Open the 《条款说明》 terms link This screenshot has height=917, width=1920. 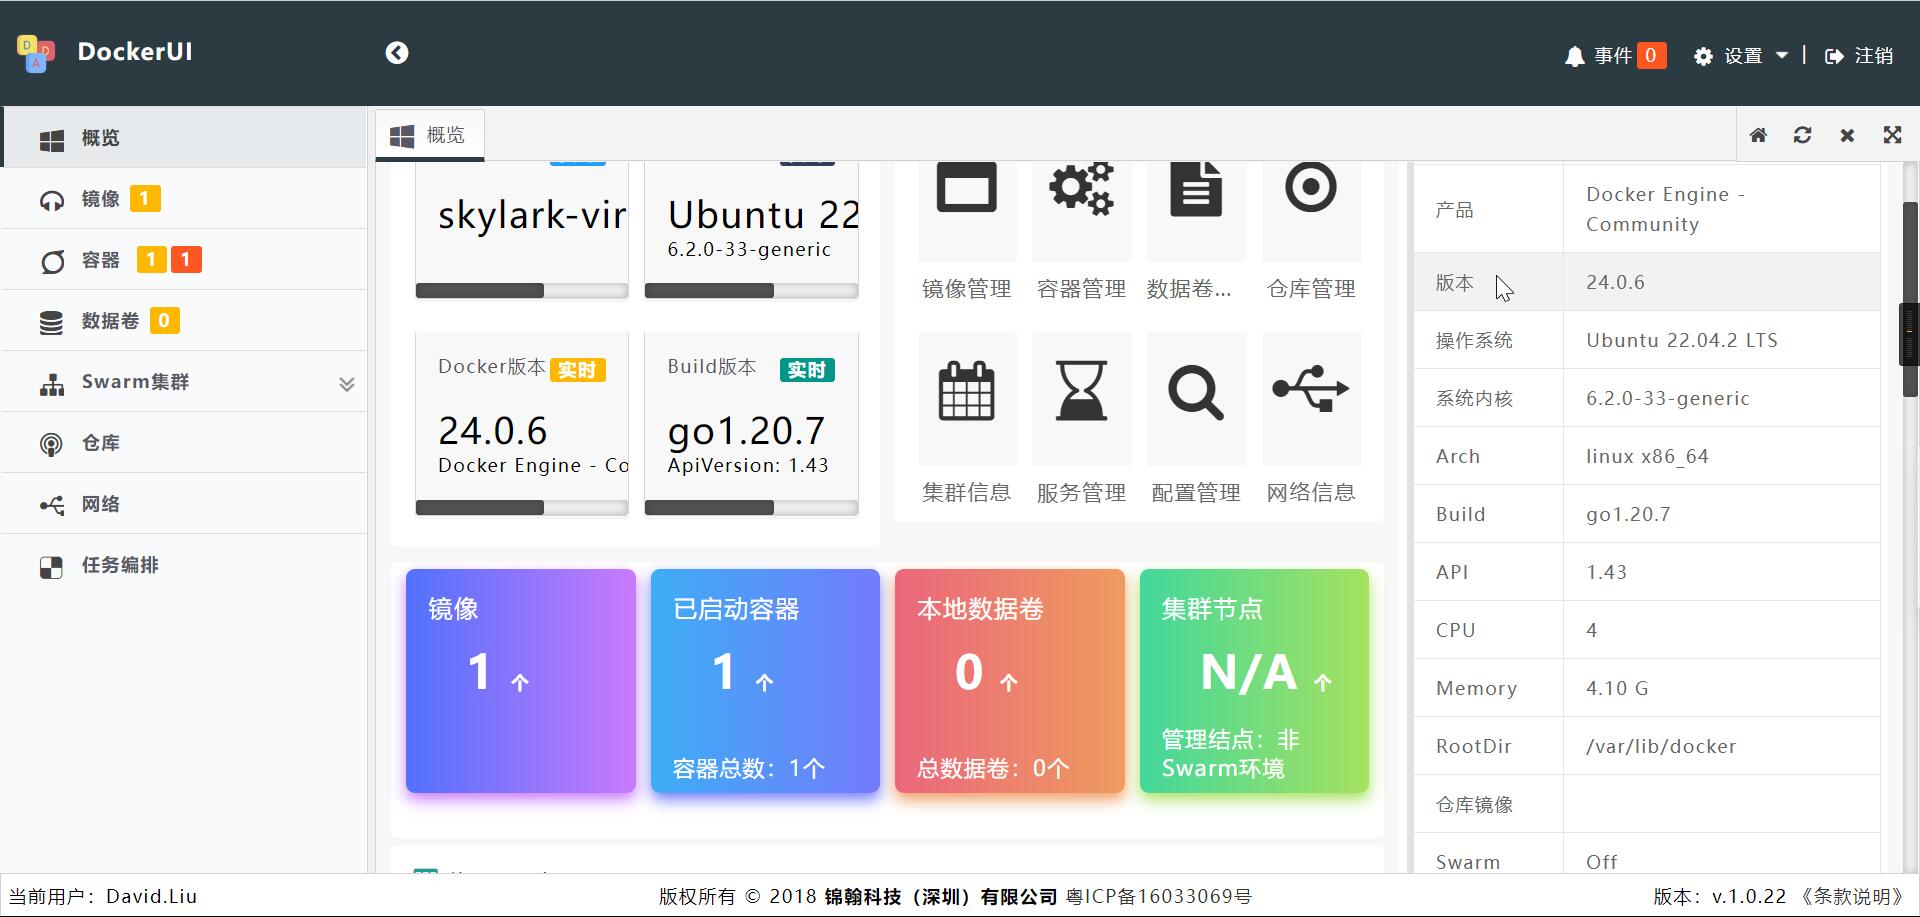(x=1851, y=896)
